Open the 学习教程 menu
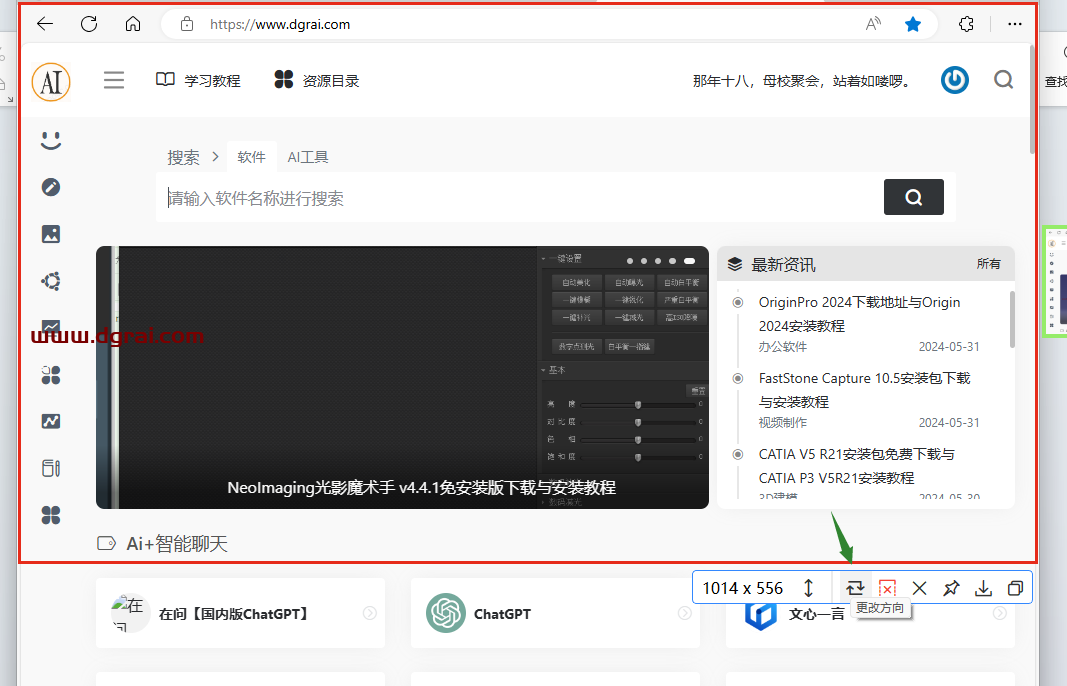Screen dimensions: 1067x686 point(198,80)
